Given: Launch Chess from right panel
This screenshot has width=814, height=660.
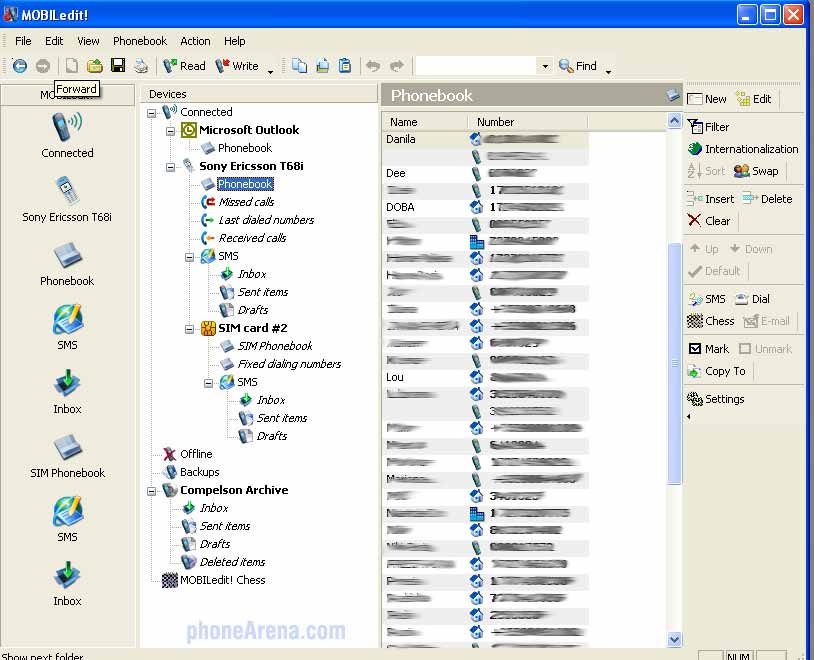Looking at the screenshot, I should pos(710,321).
